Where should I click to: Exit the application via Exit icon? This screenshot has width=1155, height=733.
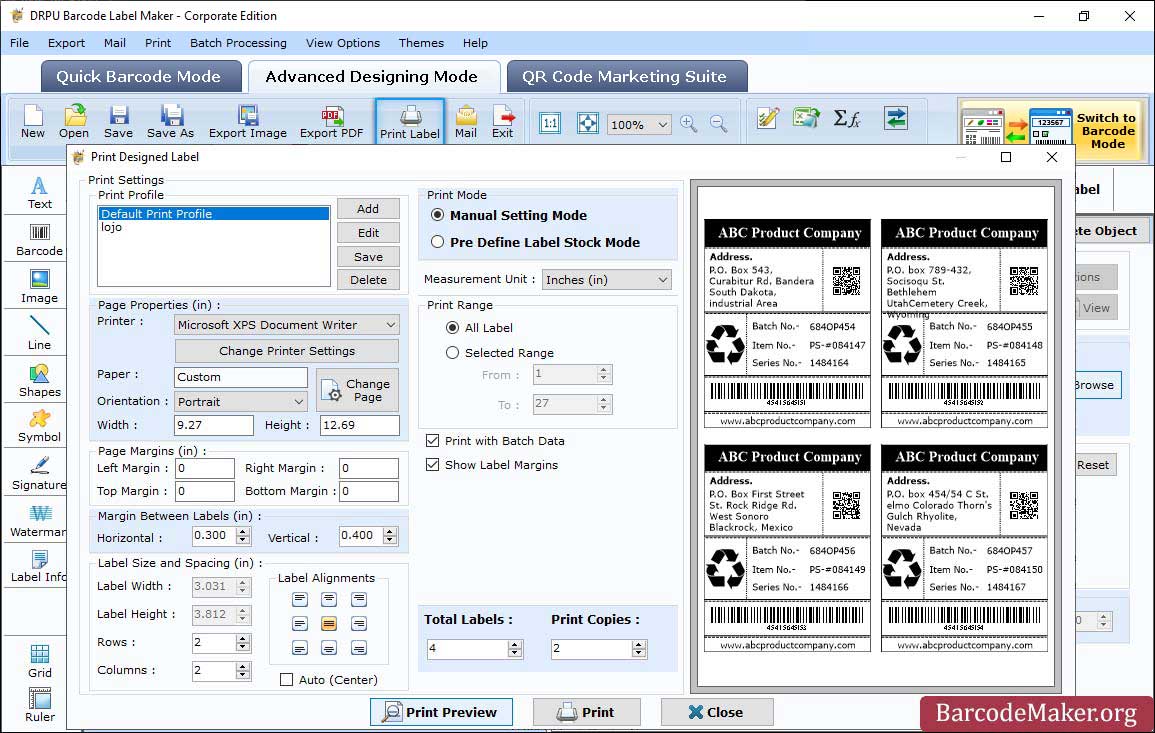coord(502,122)
